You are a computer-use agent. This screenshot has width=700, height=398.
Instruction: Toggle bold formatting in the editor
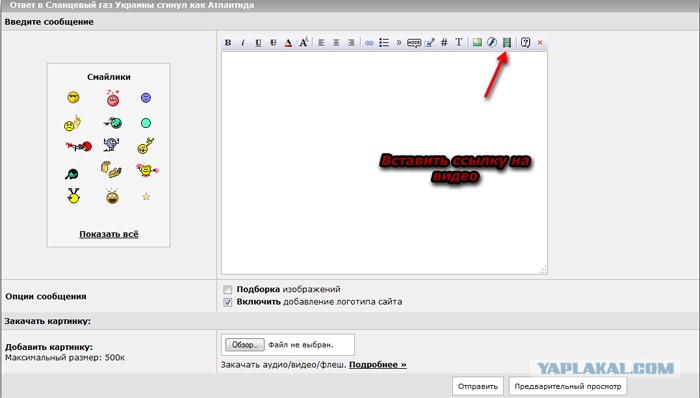coord(228,42)
